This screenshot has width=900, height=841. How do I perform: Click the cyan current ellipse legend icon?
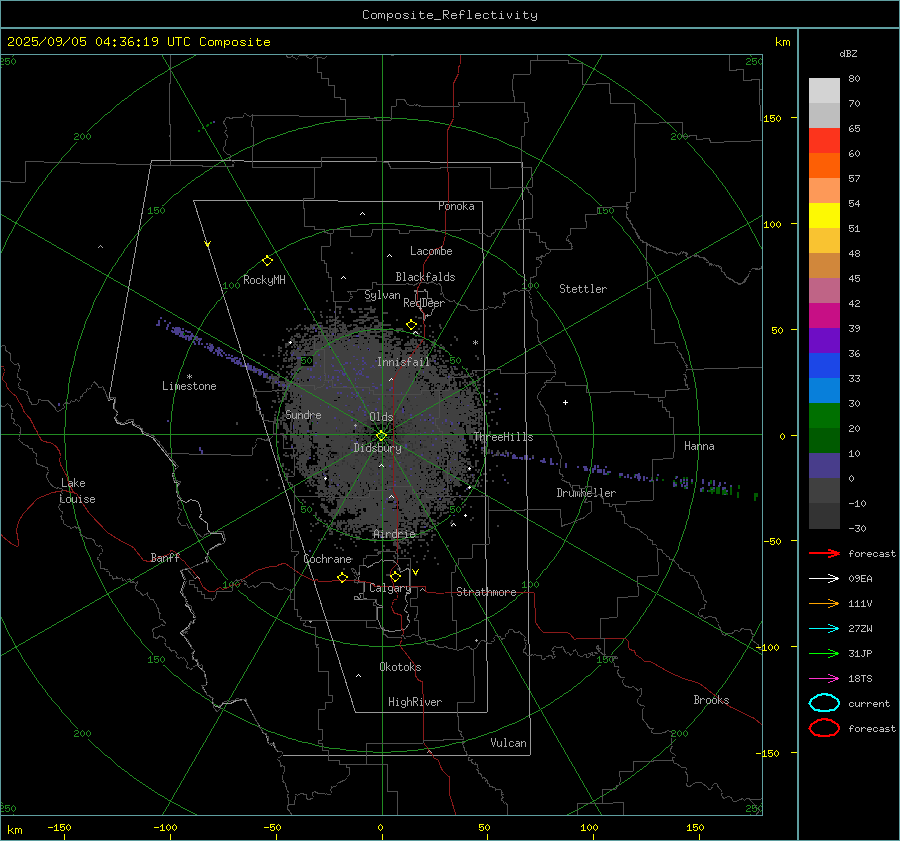(824, 703)
